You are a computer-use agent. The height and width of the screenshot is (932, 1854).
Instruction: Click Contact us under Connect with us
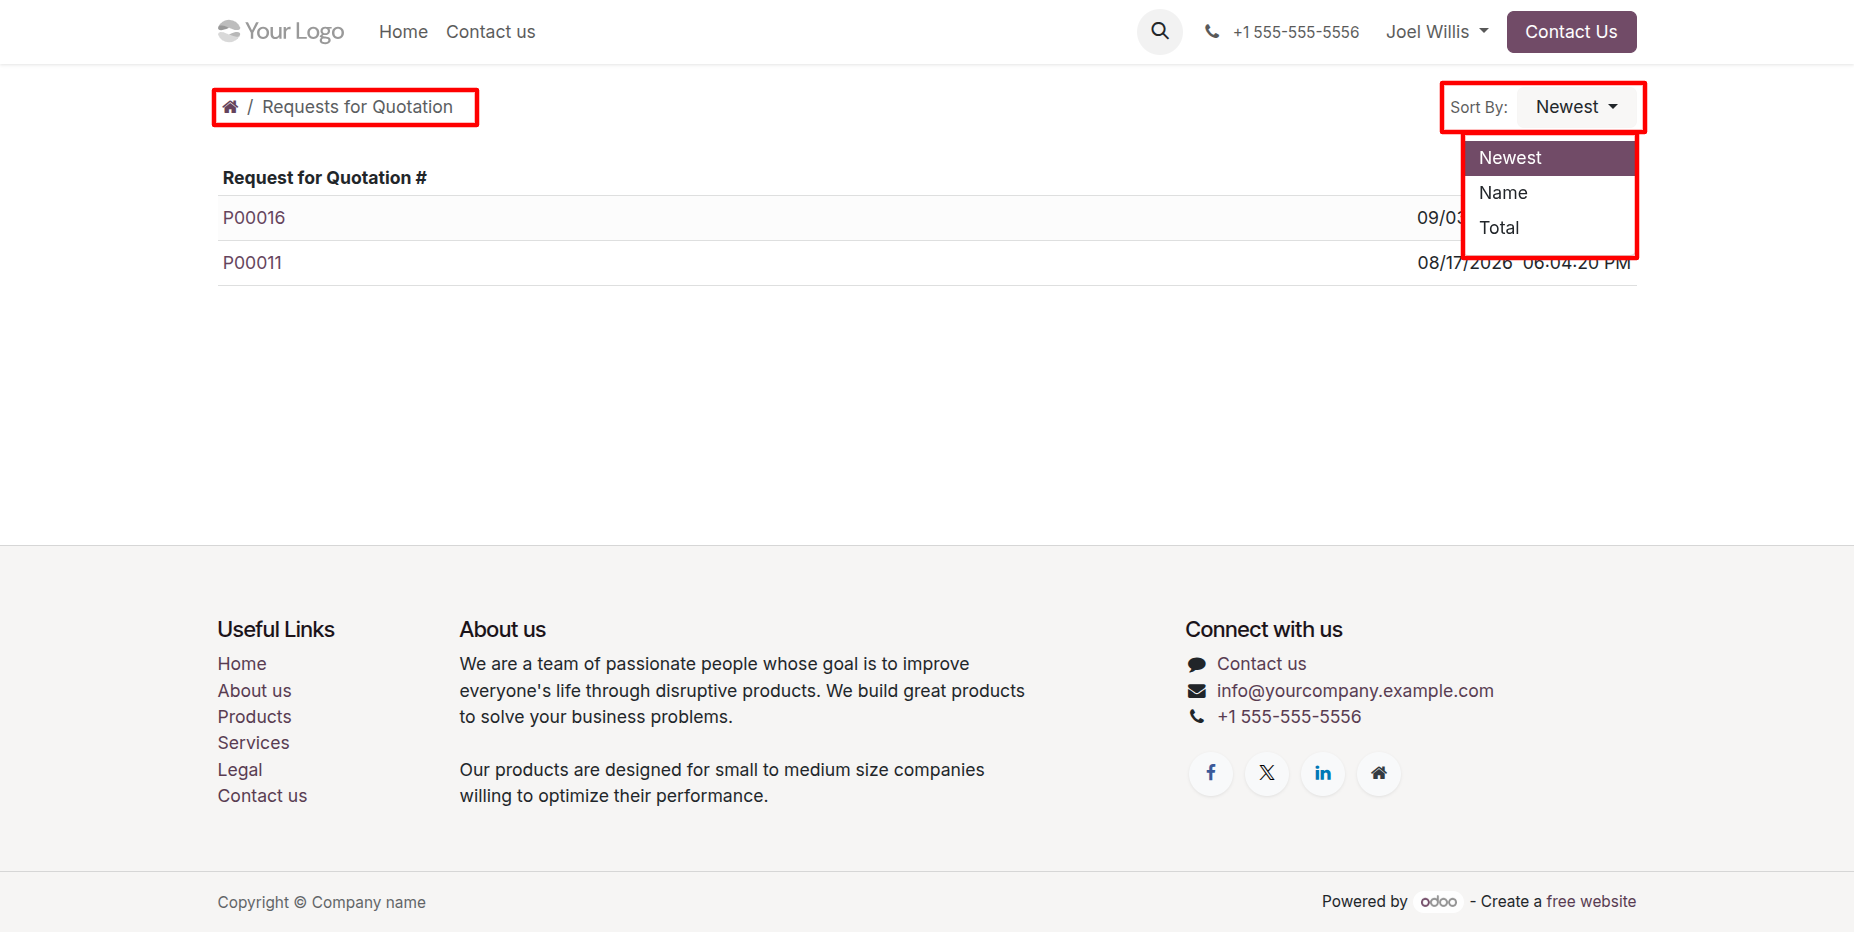click(1262, 664)
